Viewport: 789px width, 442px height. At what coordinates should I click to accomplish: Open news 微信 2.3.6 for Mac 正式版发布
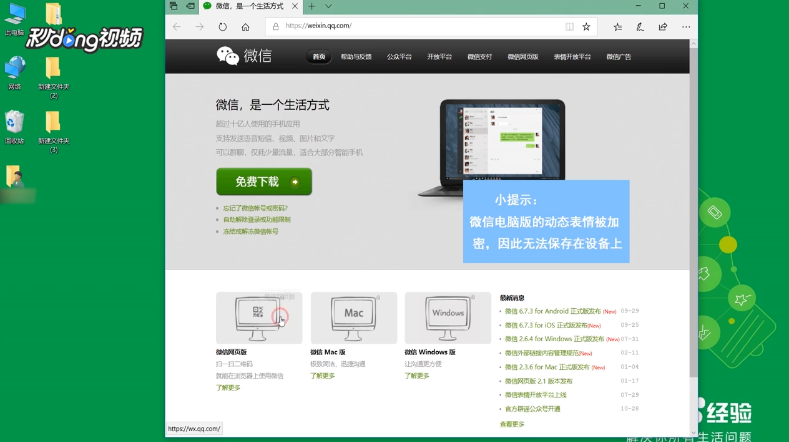tap(547, 367)
